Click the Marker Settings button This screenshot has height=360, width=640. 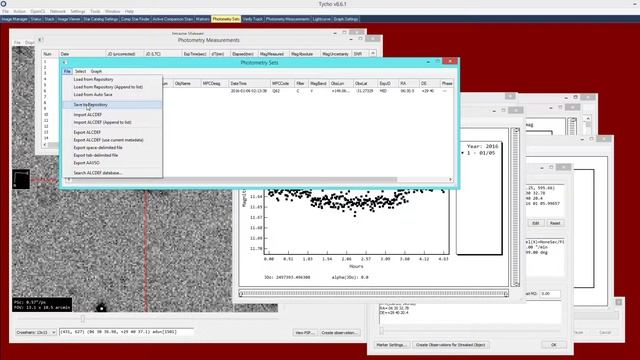tap(391, 345)
